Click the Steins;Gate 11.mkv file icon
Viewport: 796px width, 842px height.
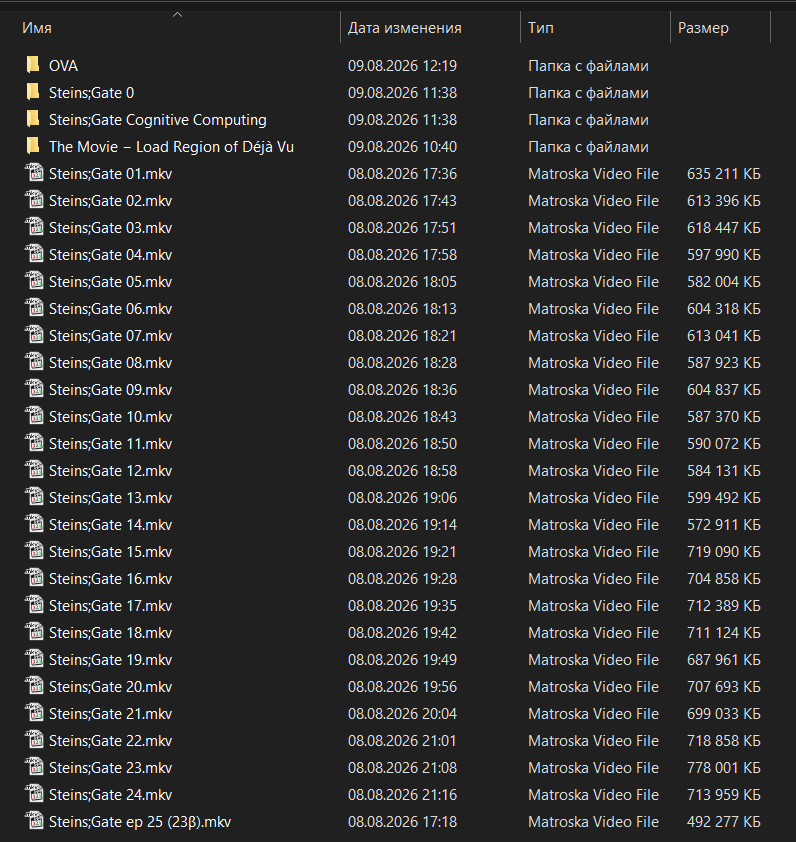pos(34,442)
